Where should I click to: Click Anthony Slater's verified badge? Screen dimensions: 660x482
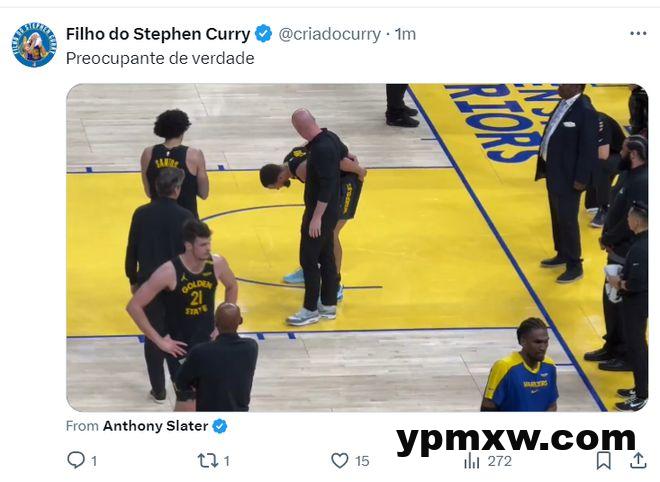coord(220,426)
